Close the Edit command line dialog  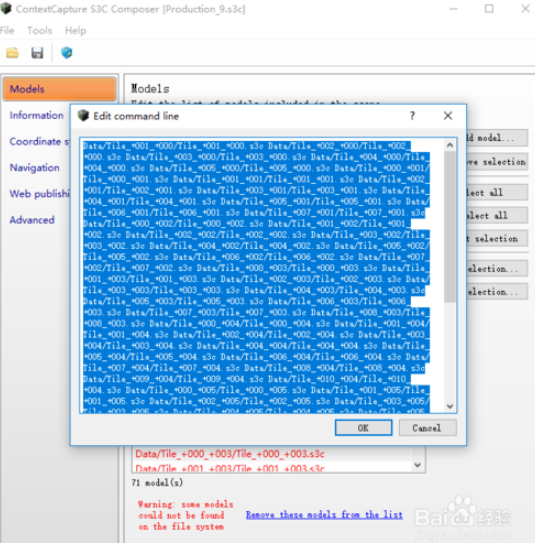click(448, 116)
